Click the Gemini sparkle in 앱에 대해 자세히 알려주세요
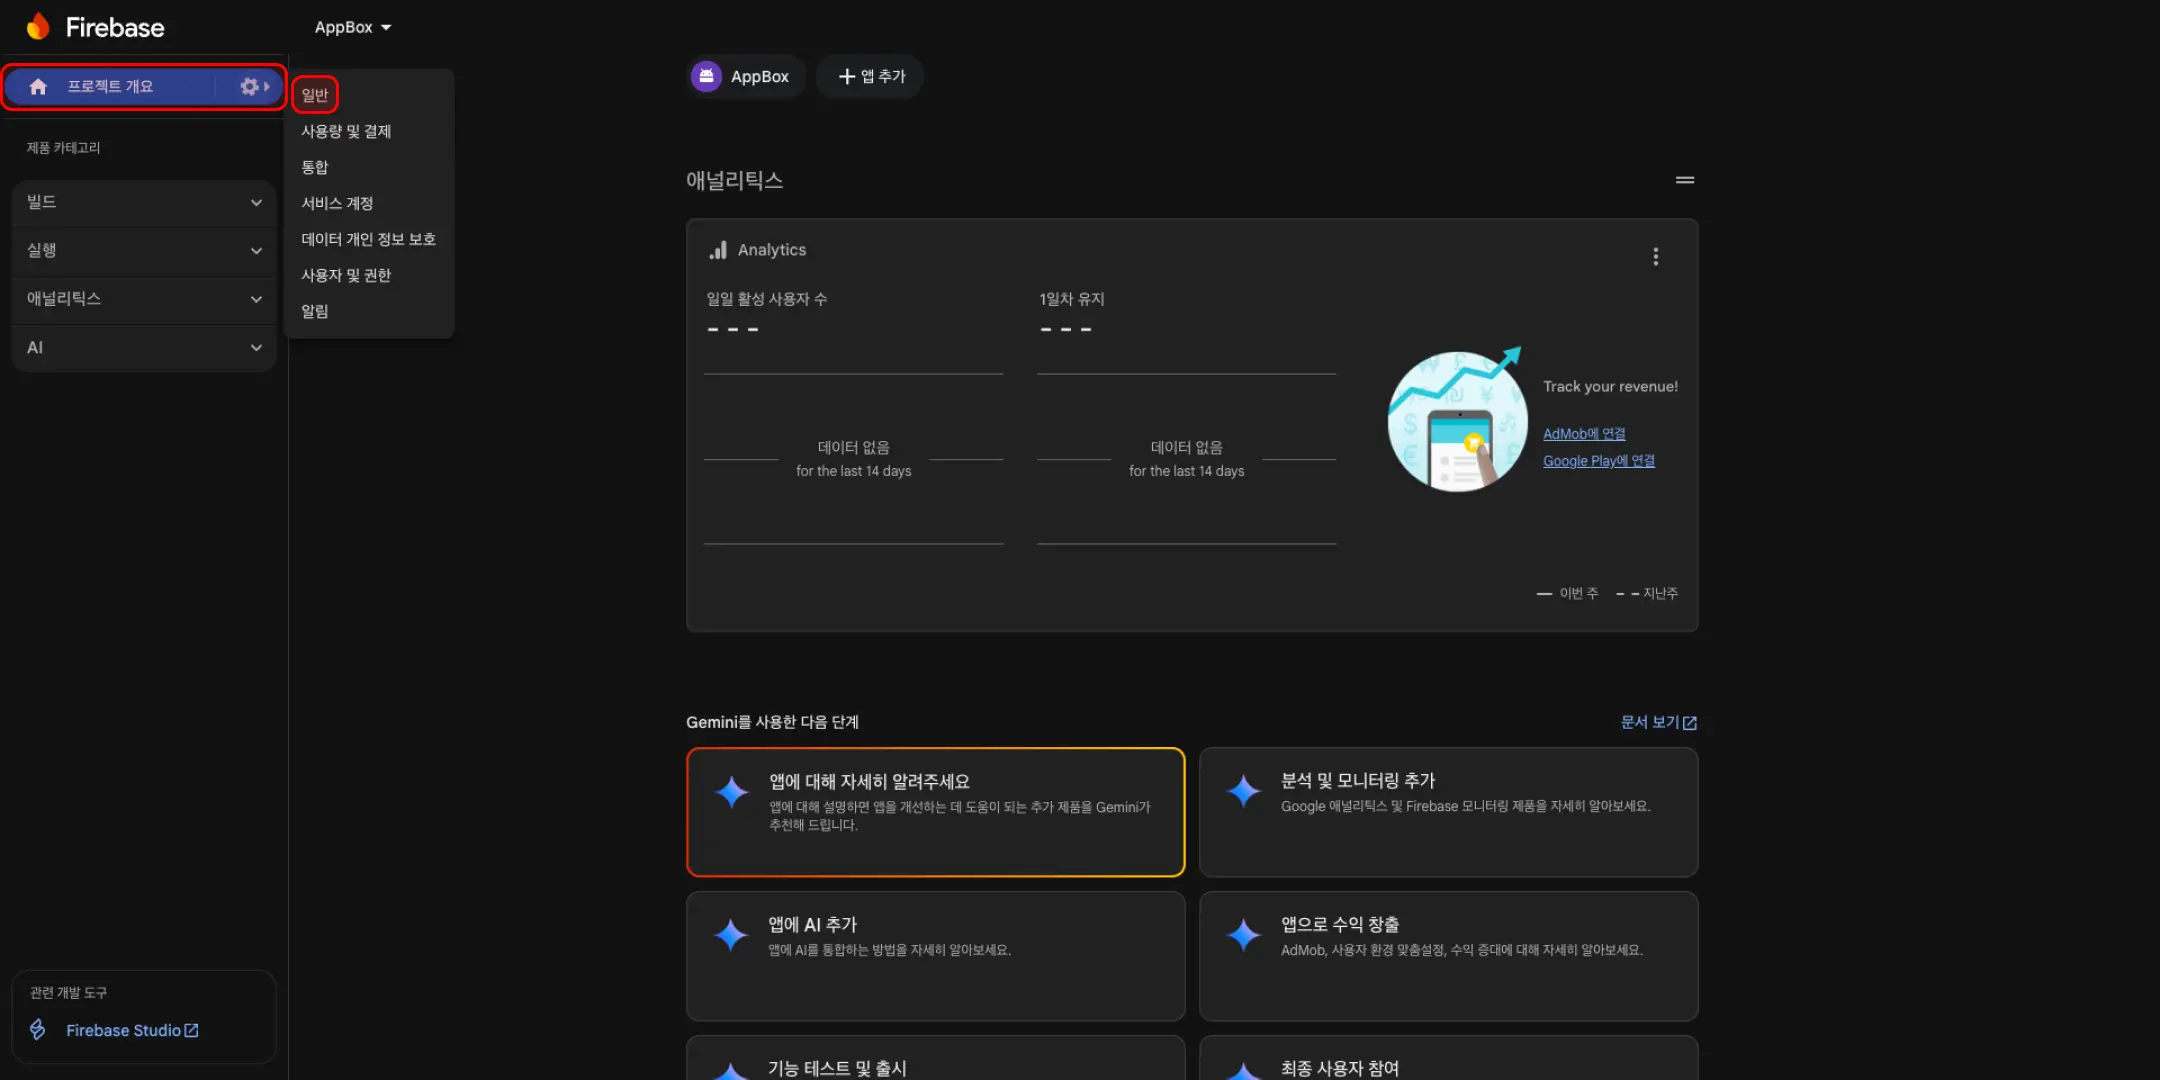The image size is (2160, 1080). [732, 792]
